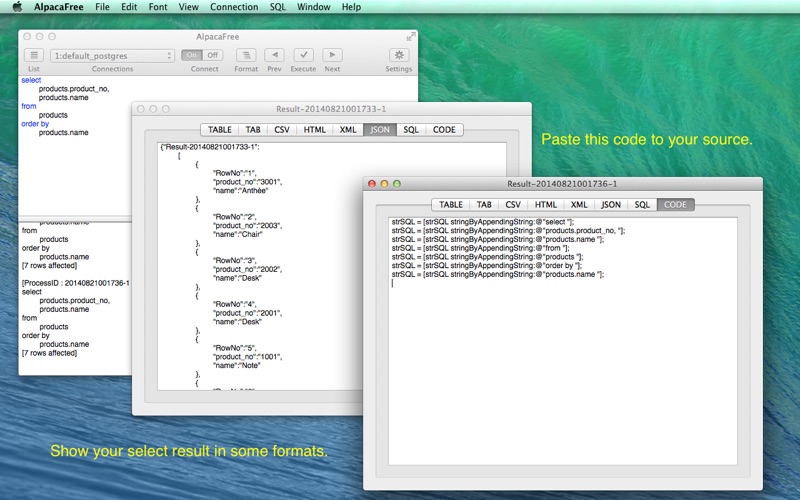Click 'products.product_no,' in the SQL editor
The width and height of the screenshot is (800, 500).
click(74, 89)
